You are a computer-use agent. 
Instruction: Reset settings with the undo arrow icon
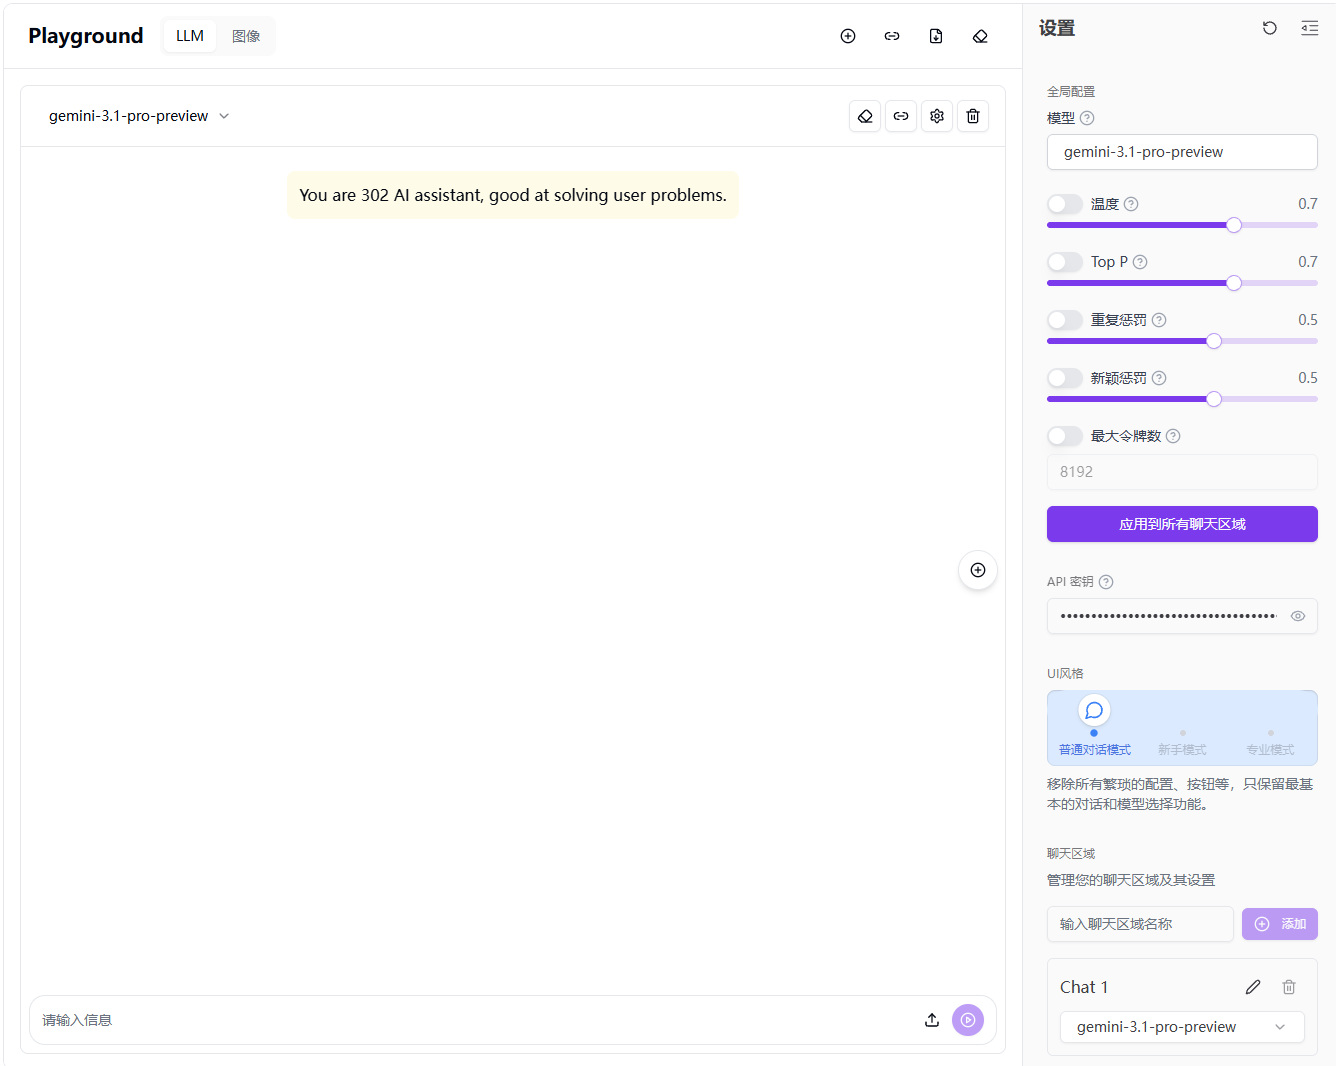pyautogui.click(x=1270, y=28)
